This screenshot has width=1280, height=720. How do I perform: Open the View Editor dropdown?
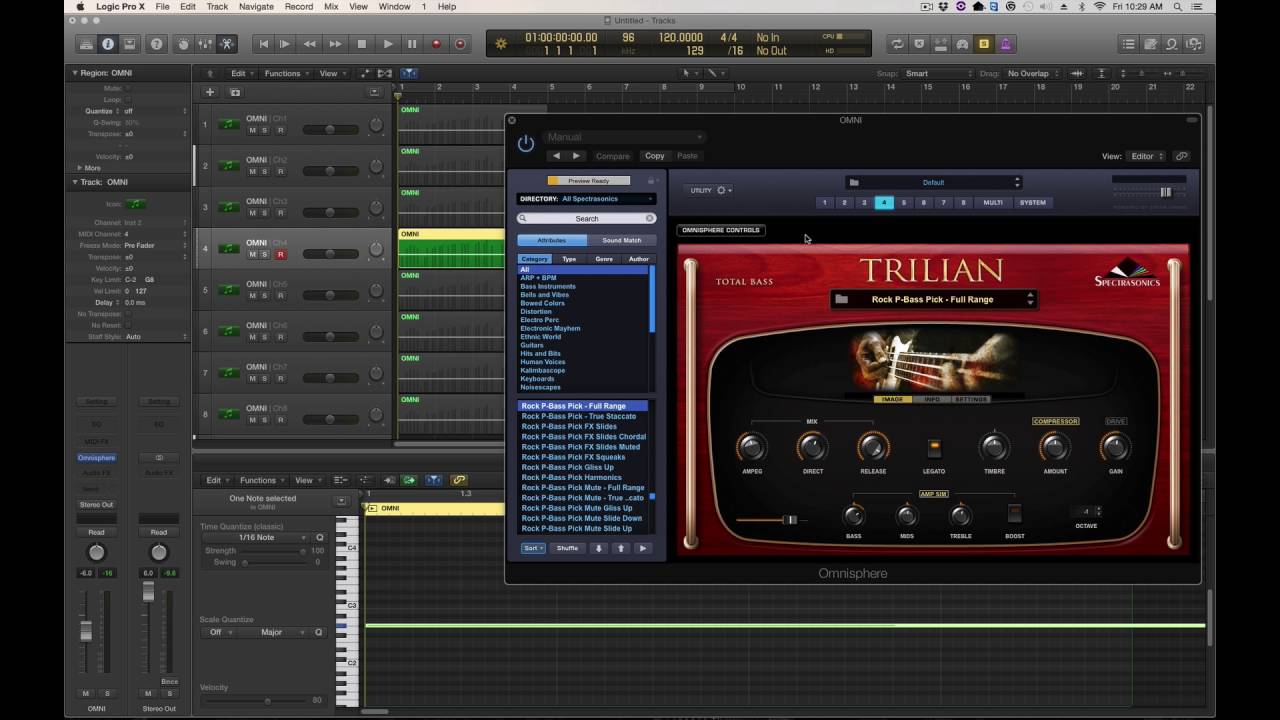coord(1147,156)
